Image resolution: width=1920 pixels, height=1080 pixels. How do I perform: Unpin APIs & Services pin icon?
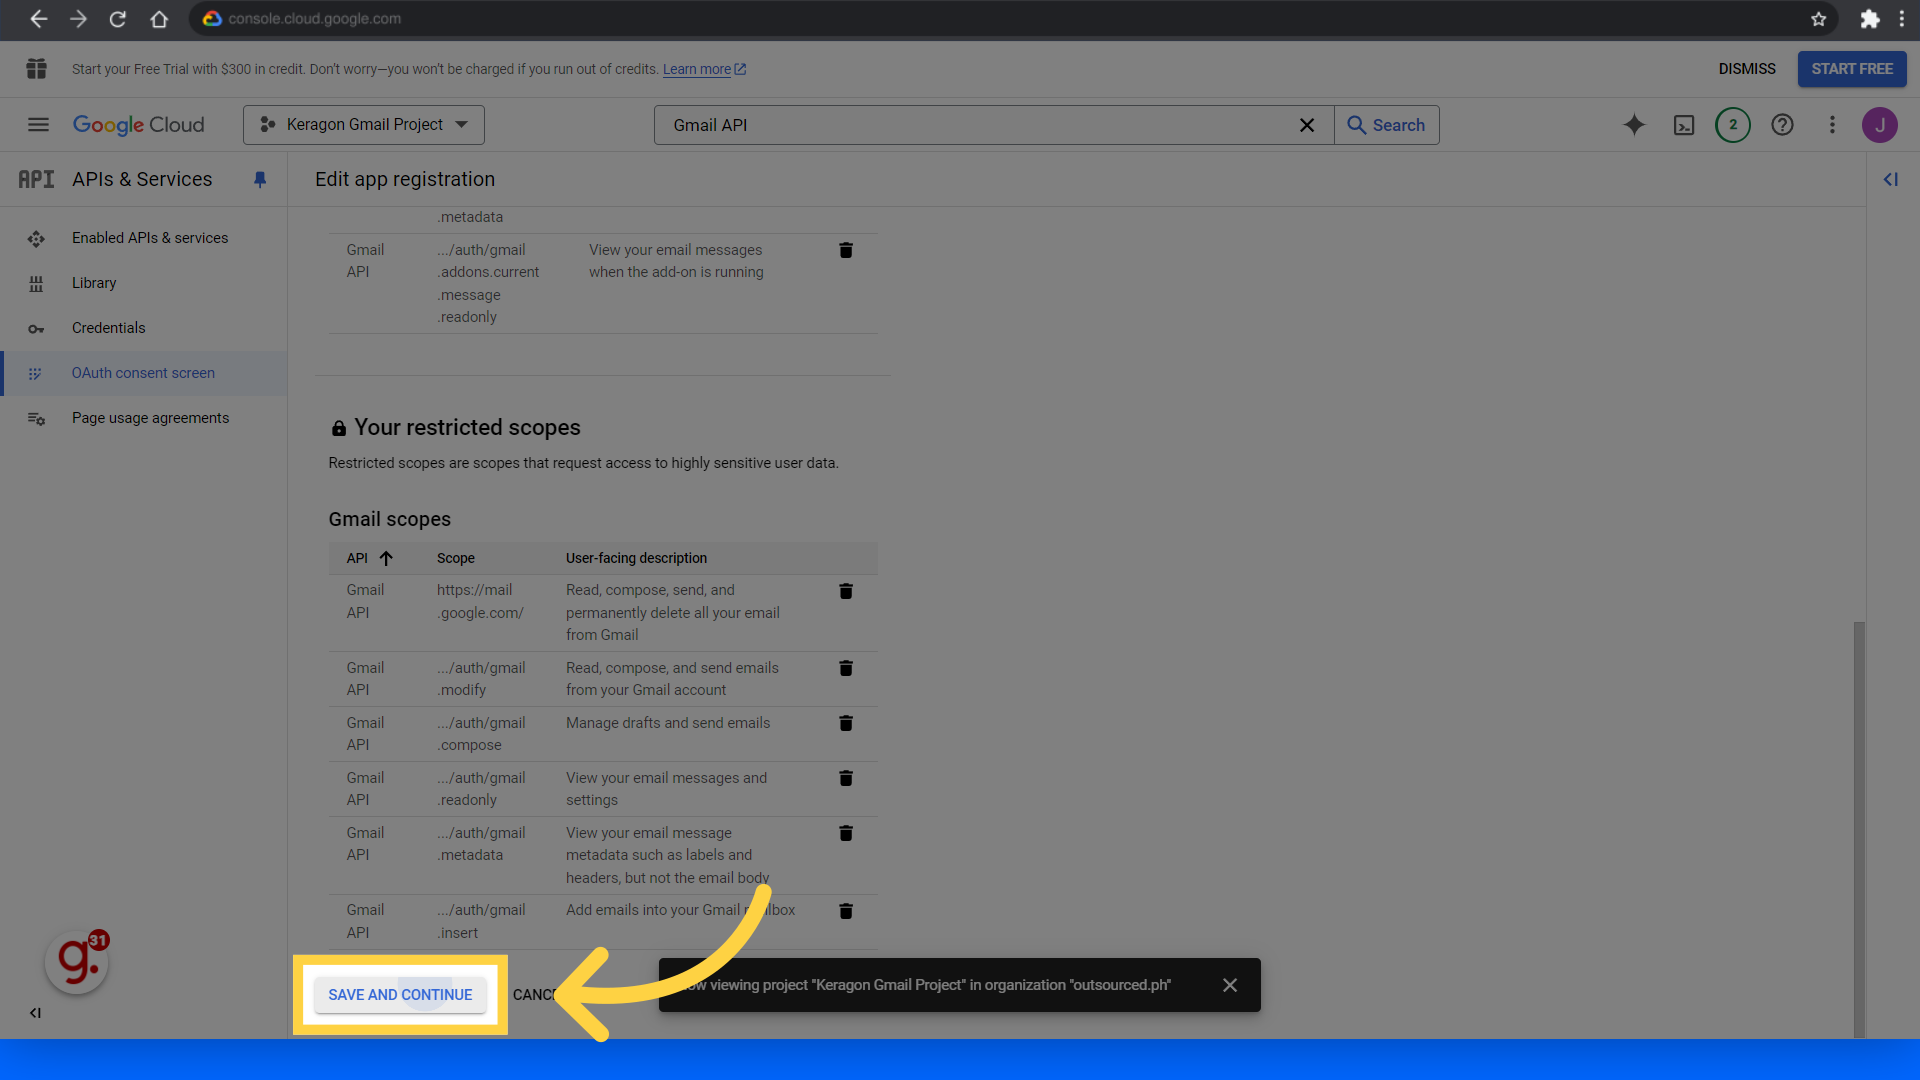[x=260, y=179]
